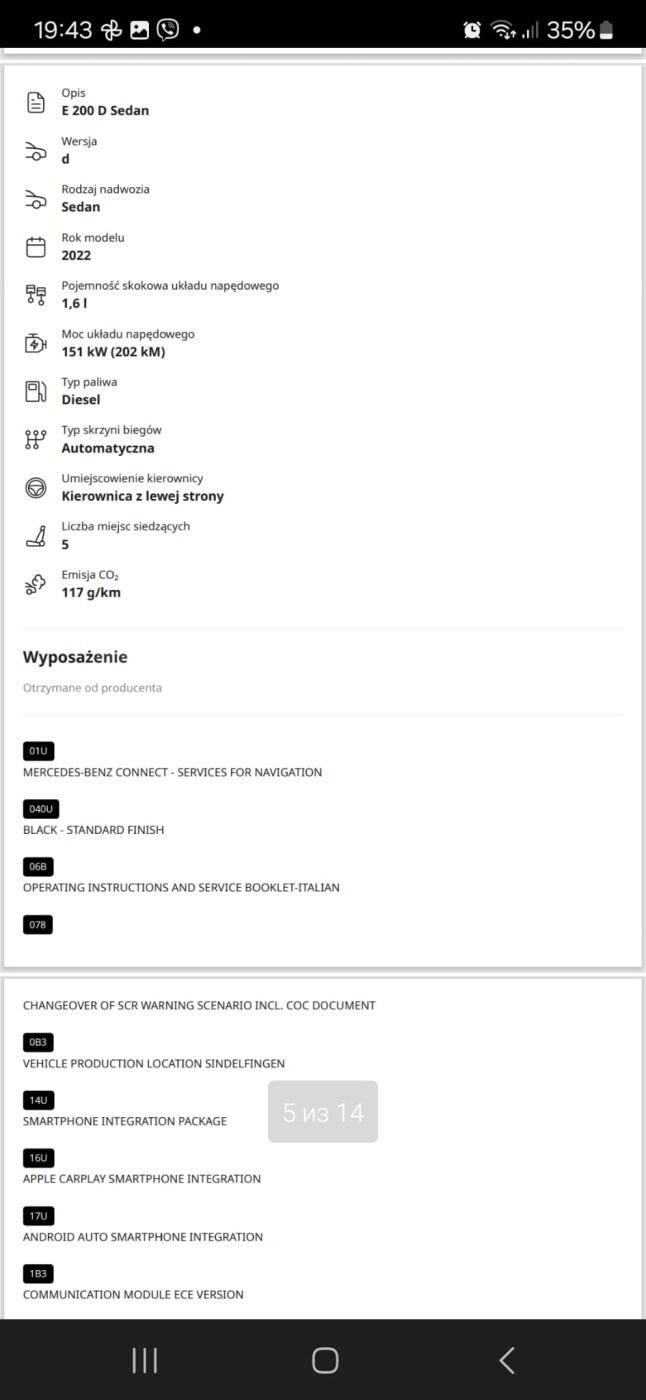Tap the CO2 emission cloud icon
The width and height of the screenshot is (646, 1400).
point(36,584)
